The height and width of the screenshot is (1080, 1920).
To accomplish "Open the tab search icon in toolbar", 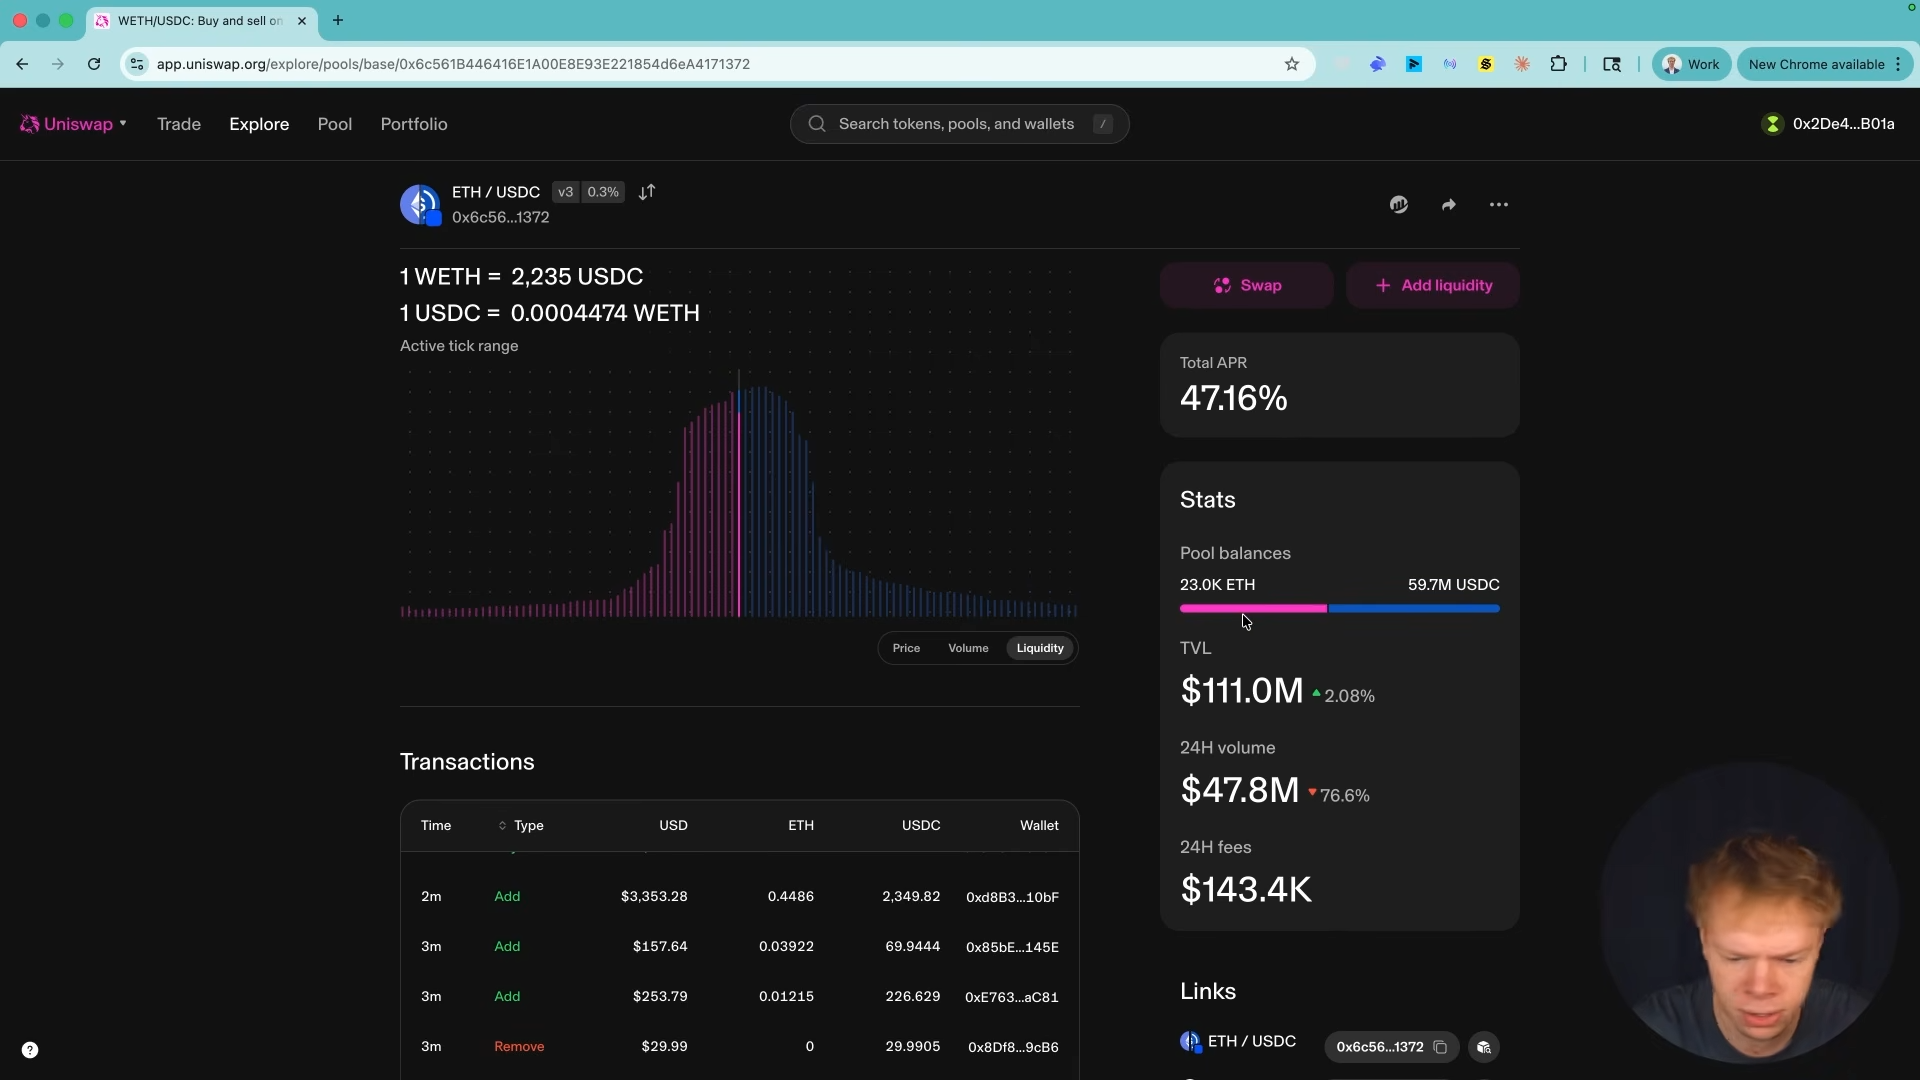I will (1612, 64).
